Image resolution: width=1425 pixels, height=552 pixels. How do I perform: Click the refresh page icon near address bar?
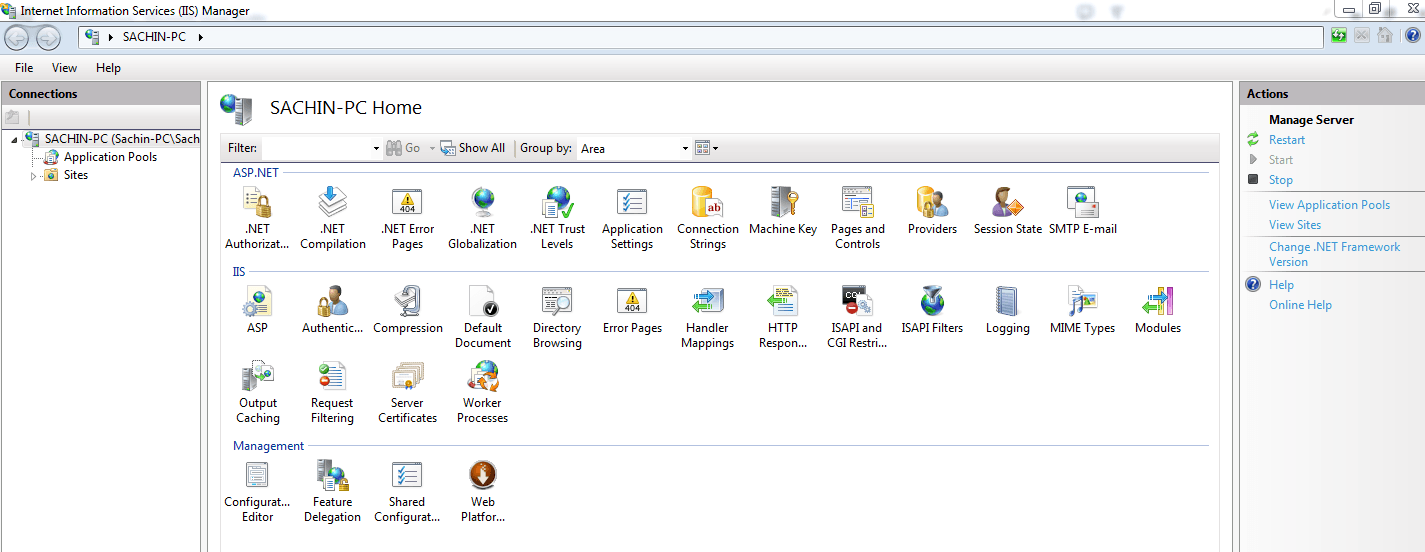pyautogui.click(x=1339, y=36)
